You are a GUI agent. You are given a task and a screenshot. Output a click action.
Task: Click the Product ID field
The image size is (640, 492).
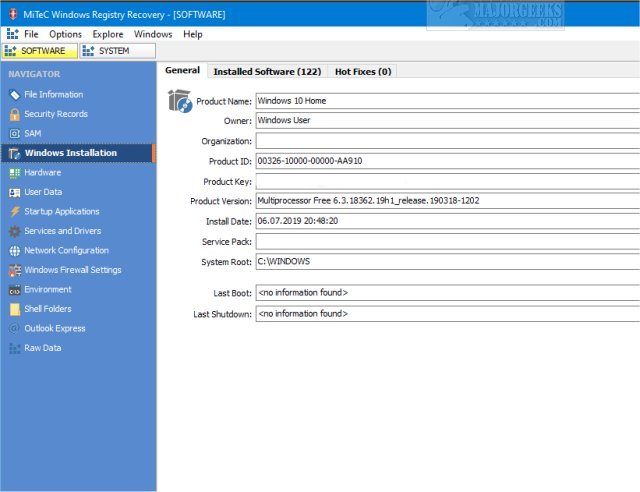447,161
